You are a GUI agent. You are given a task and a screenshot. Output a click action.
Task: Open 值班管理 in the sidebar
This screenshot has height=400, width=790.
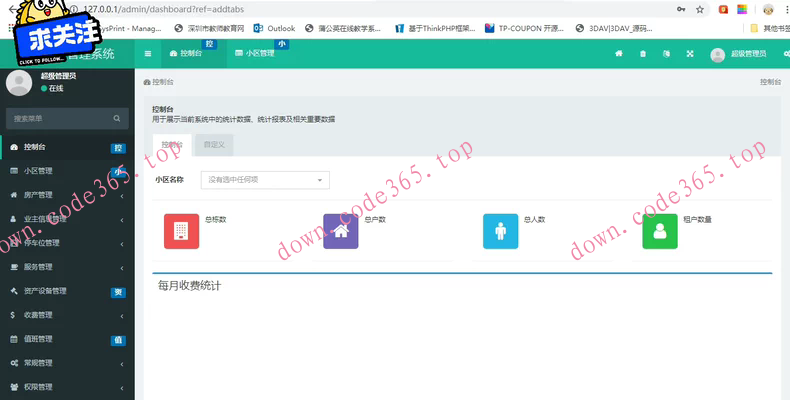[68, 339]
